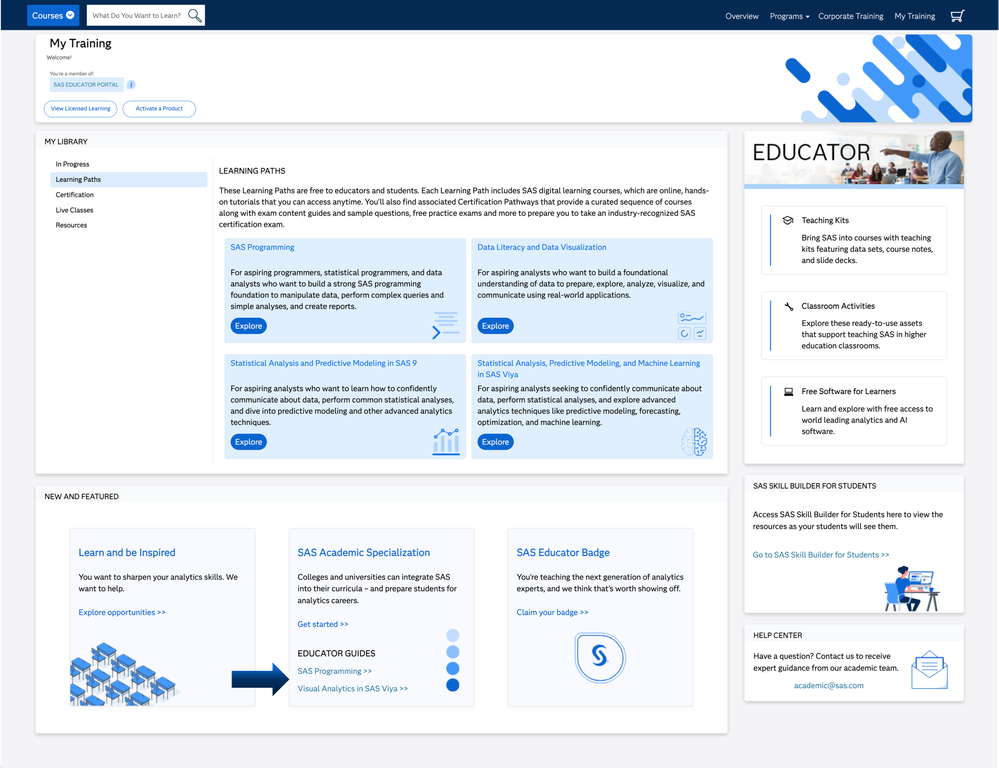This screenshot has width=999, height=768.
Task: Click the Classroom Activities wrench icon
Action: click(x=788, y=306)
